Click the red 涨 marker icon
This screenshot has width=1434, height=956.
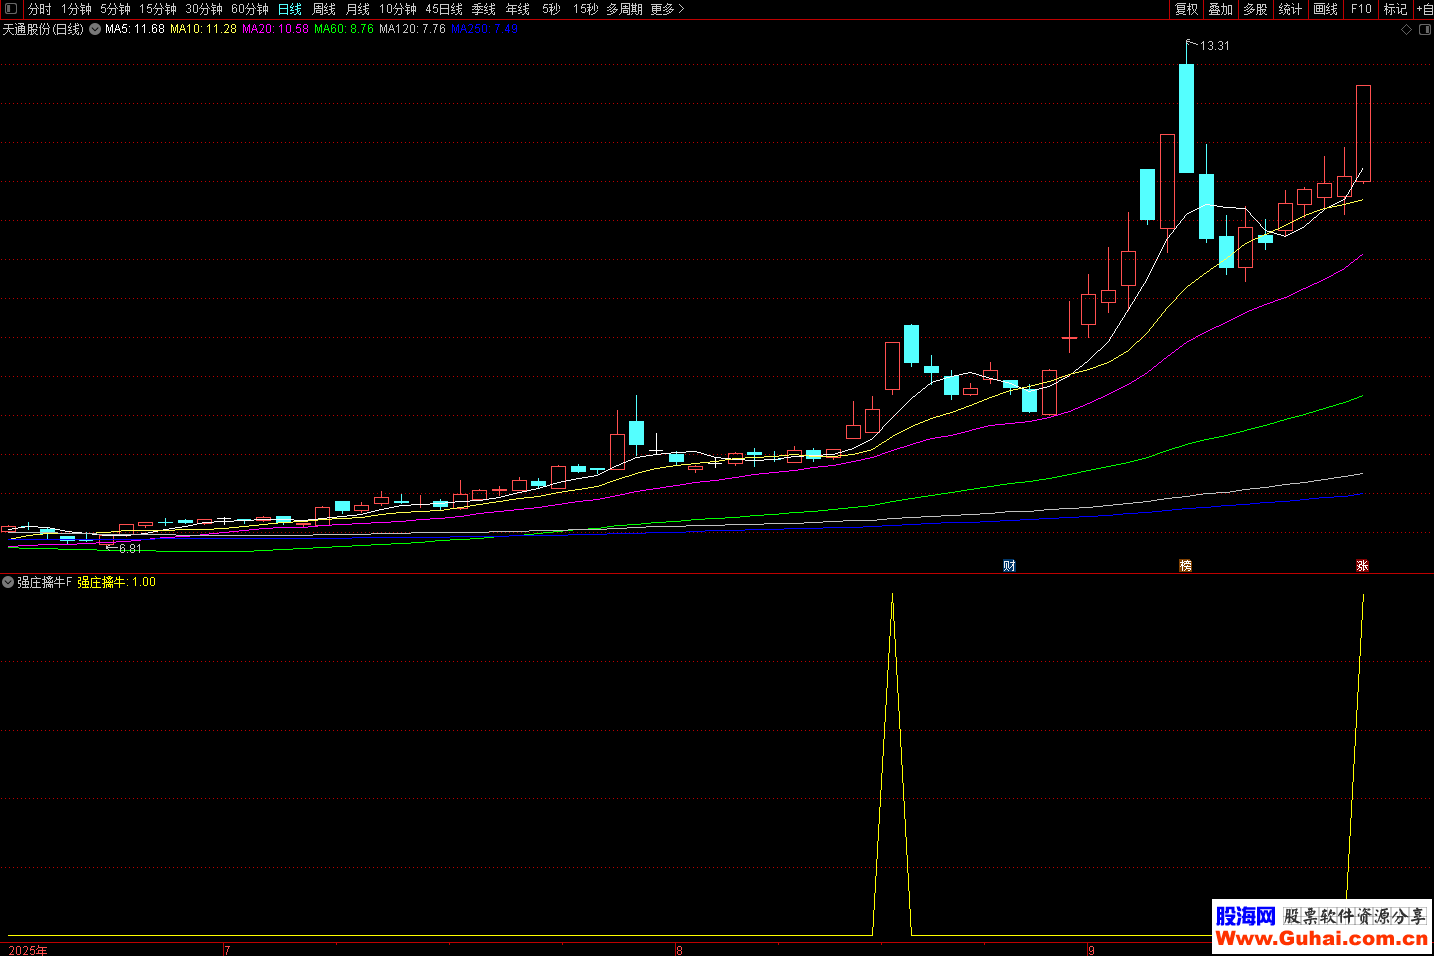point(1362,566)
